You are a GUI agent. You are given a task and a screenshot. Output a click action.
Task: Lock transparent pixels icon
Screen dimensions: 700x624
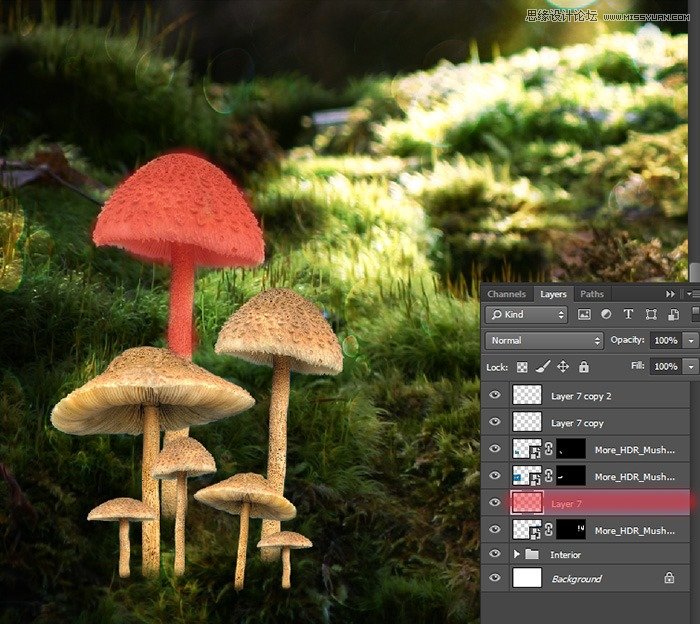[x=522, y=367]
